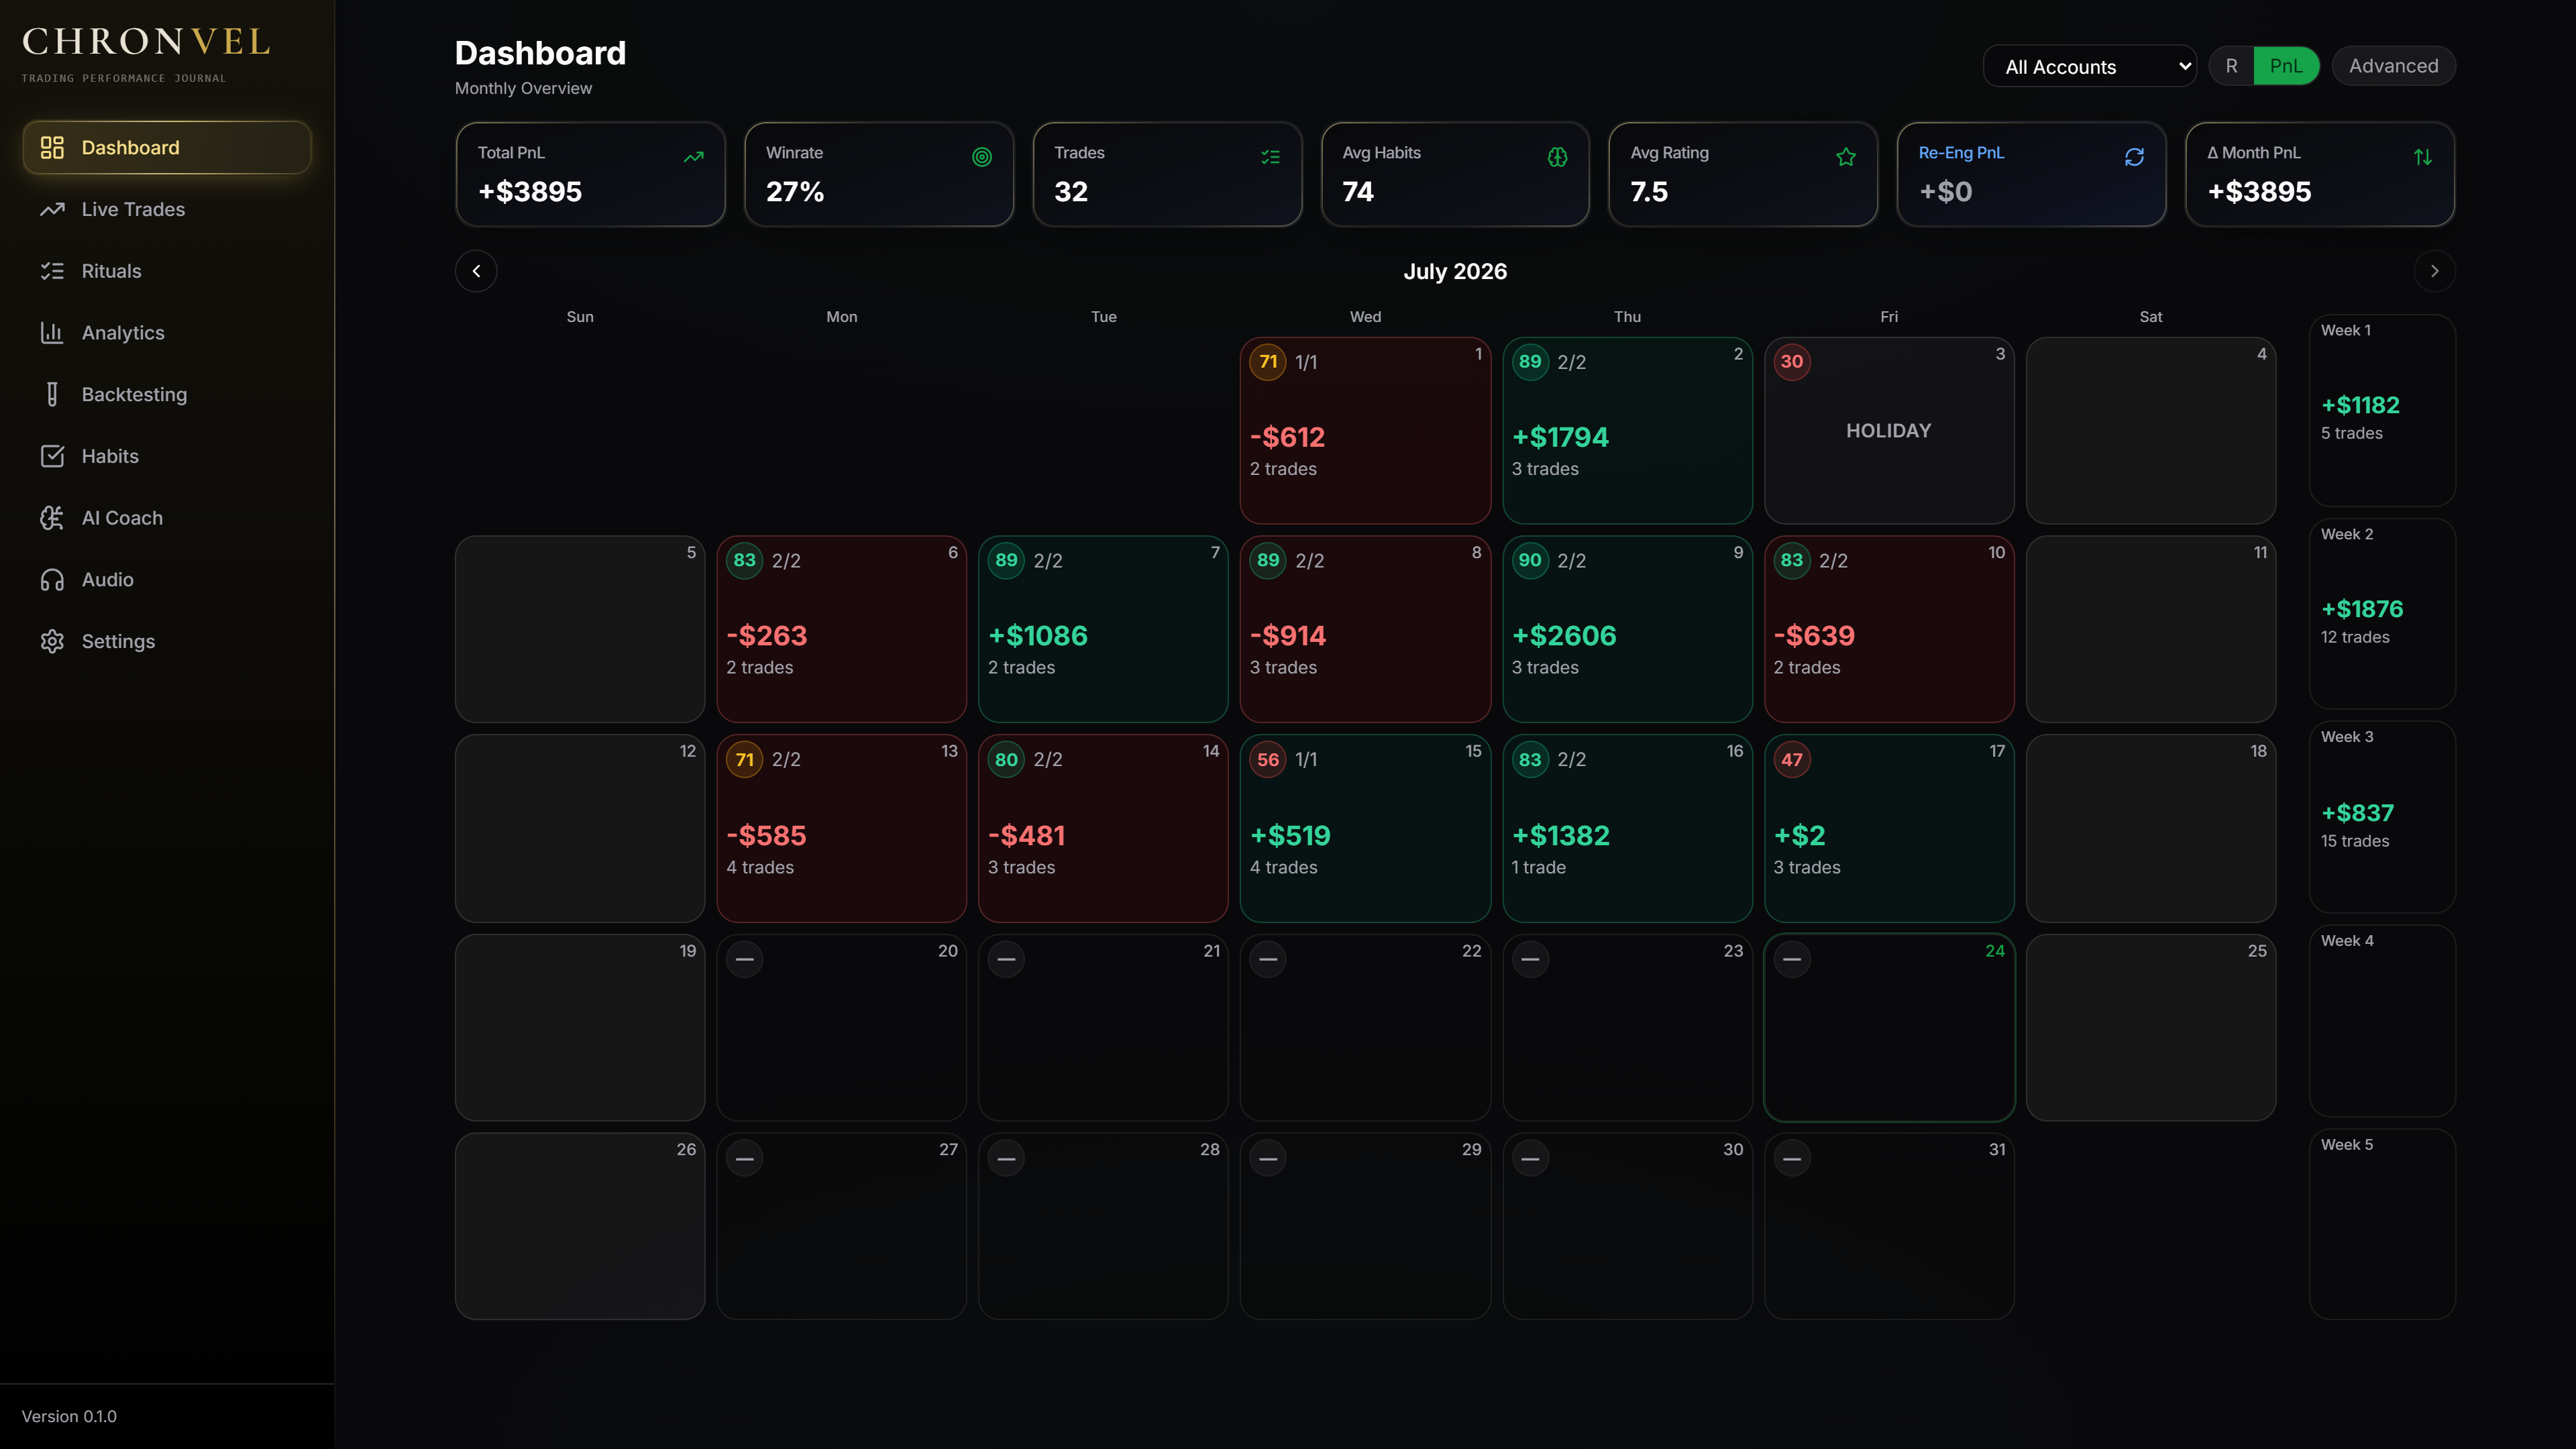Toggle the Advanced view
The width and height of the screenshot is (2576, 1449).
(2393, 66)
